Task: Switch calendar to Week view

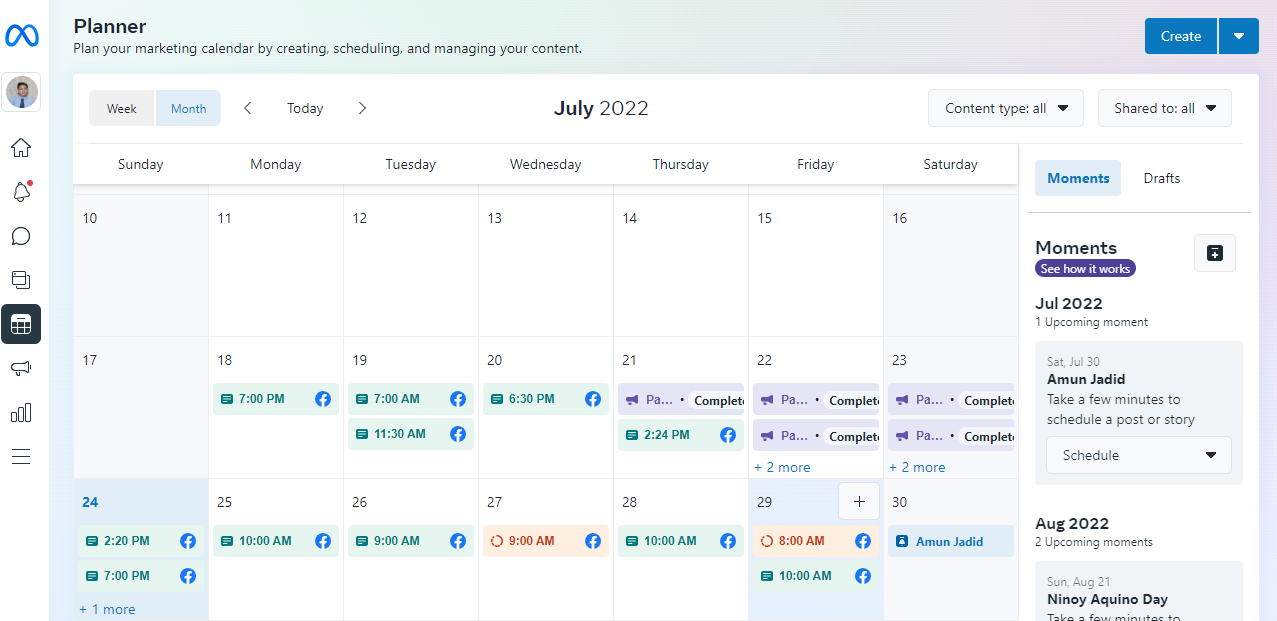Action: tap(122, 108)
